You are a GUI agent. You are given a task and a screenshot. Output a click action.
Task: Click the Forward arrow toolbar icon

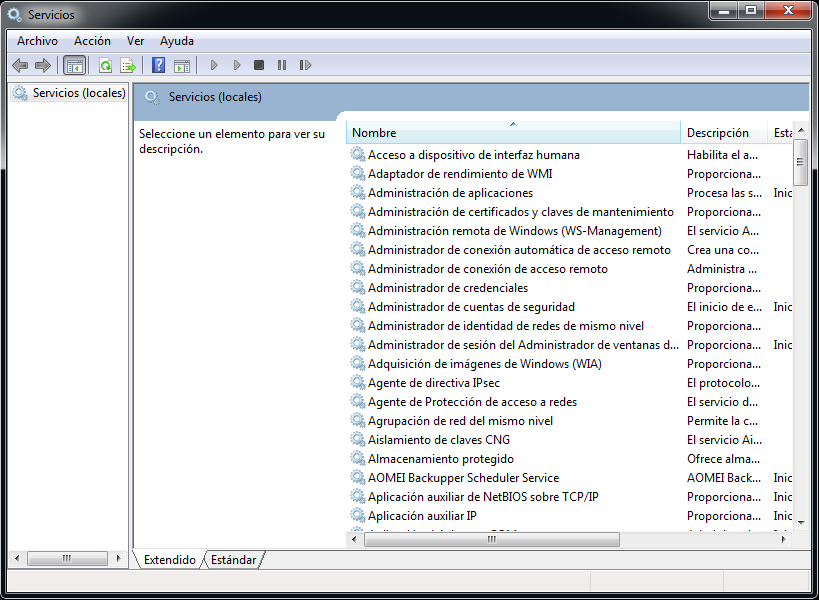point(43,65)
